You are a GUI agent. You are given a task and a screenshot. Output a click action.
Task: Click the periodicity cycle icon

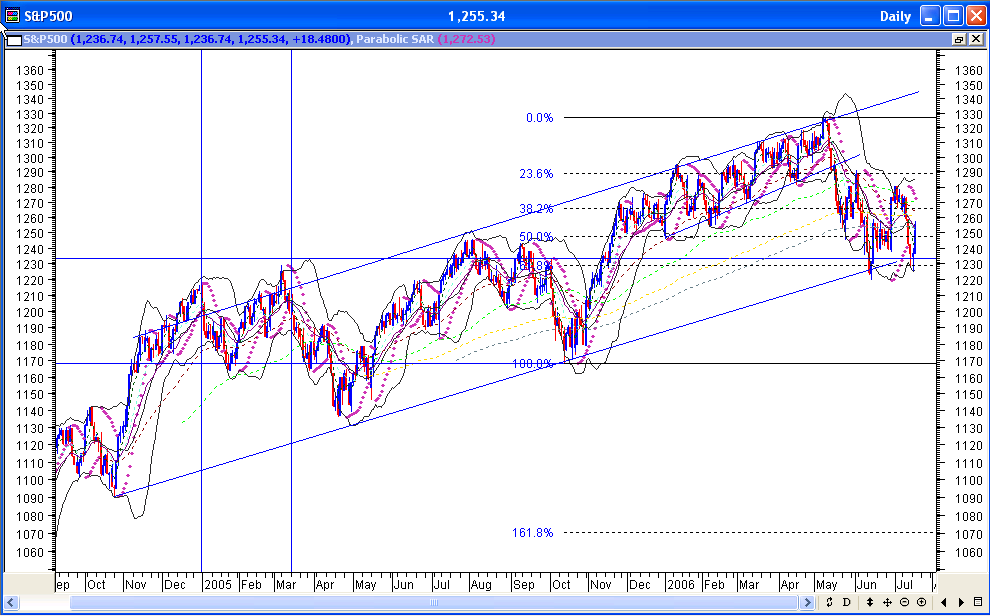[829, 602]
